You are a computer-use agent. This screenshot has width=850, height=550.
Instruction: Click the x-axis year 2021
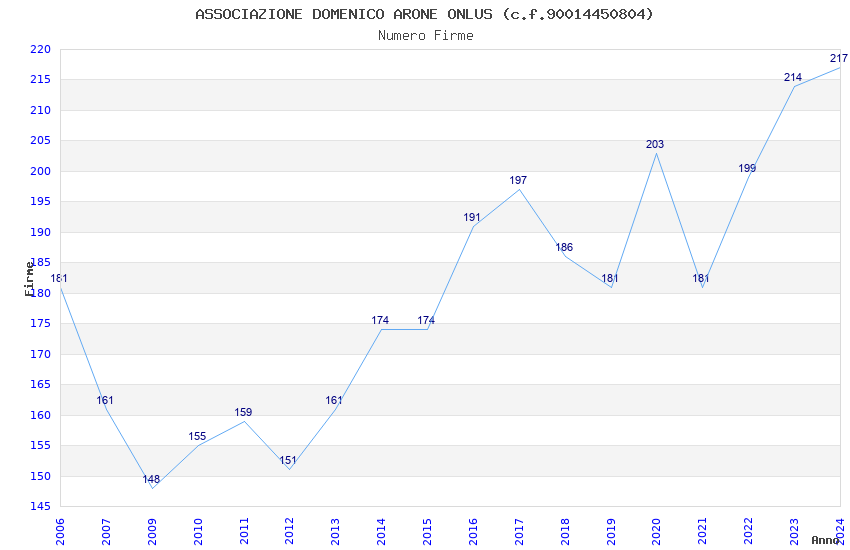click(x=703, y=532)
